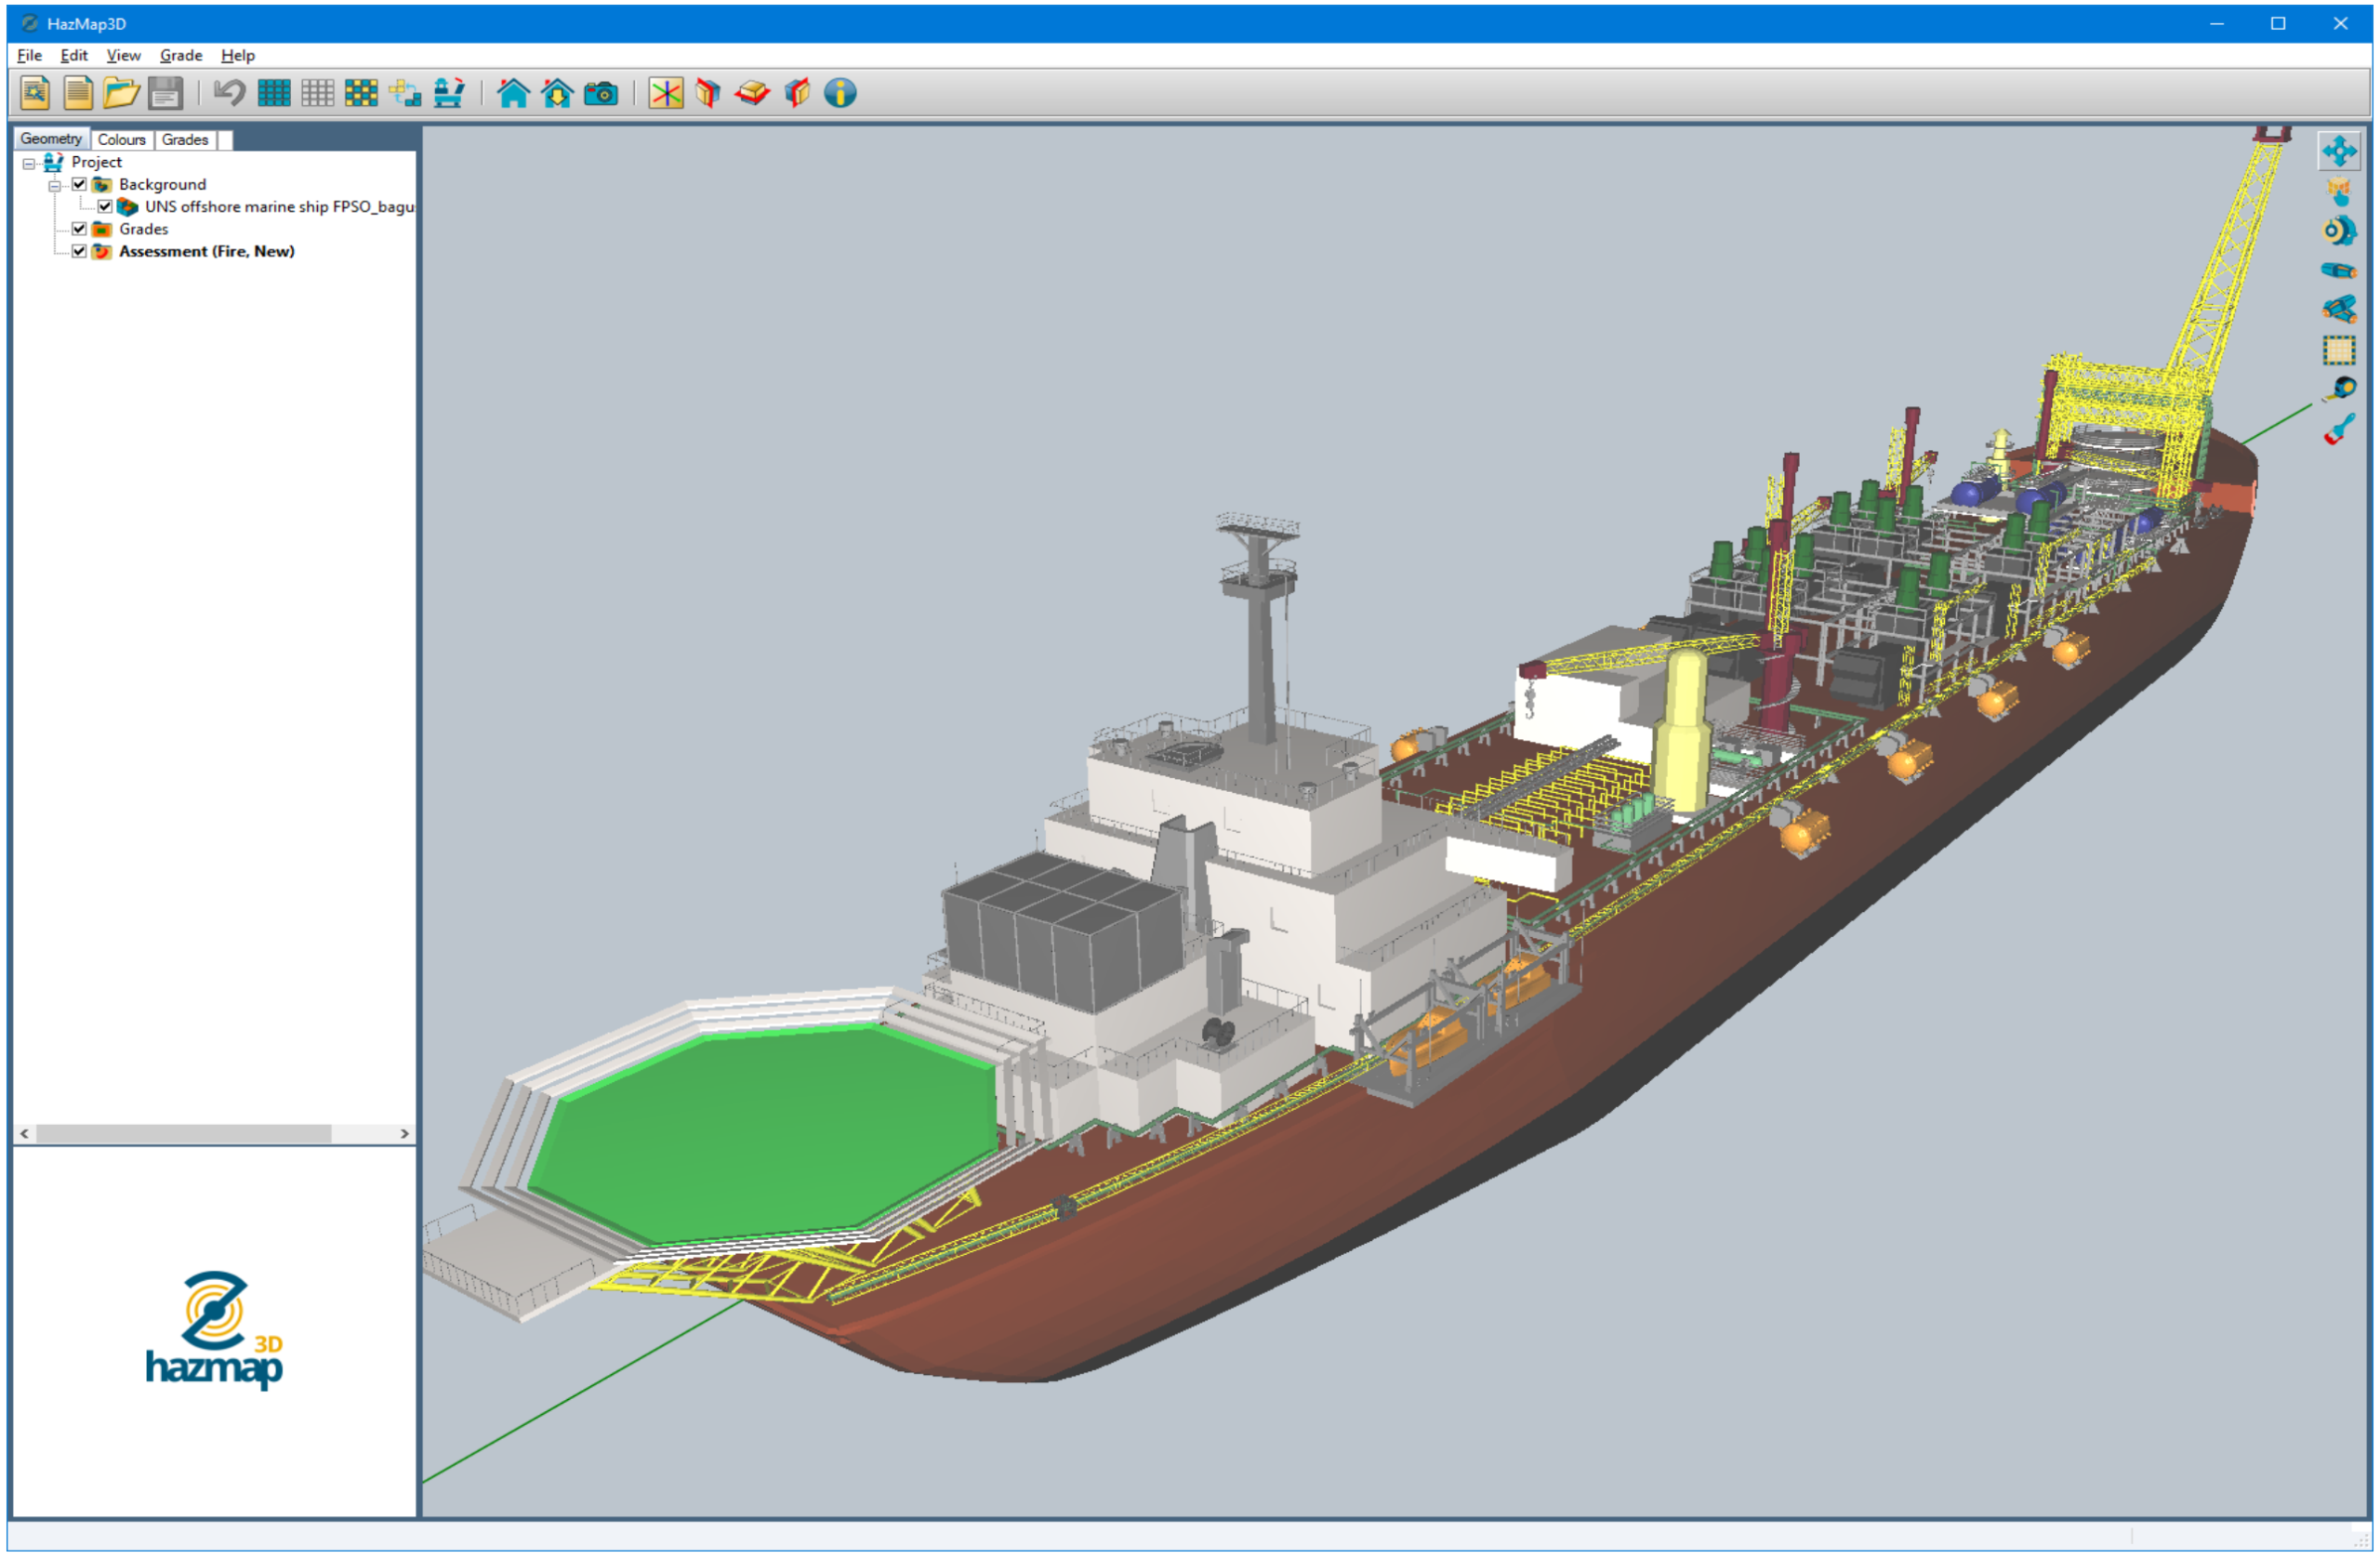The width and height of the screenshot is (2380, 1558).
Task: Collapse the Background tree node
Action: click(54, 185)
